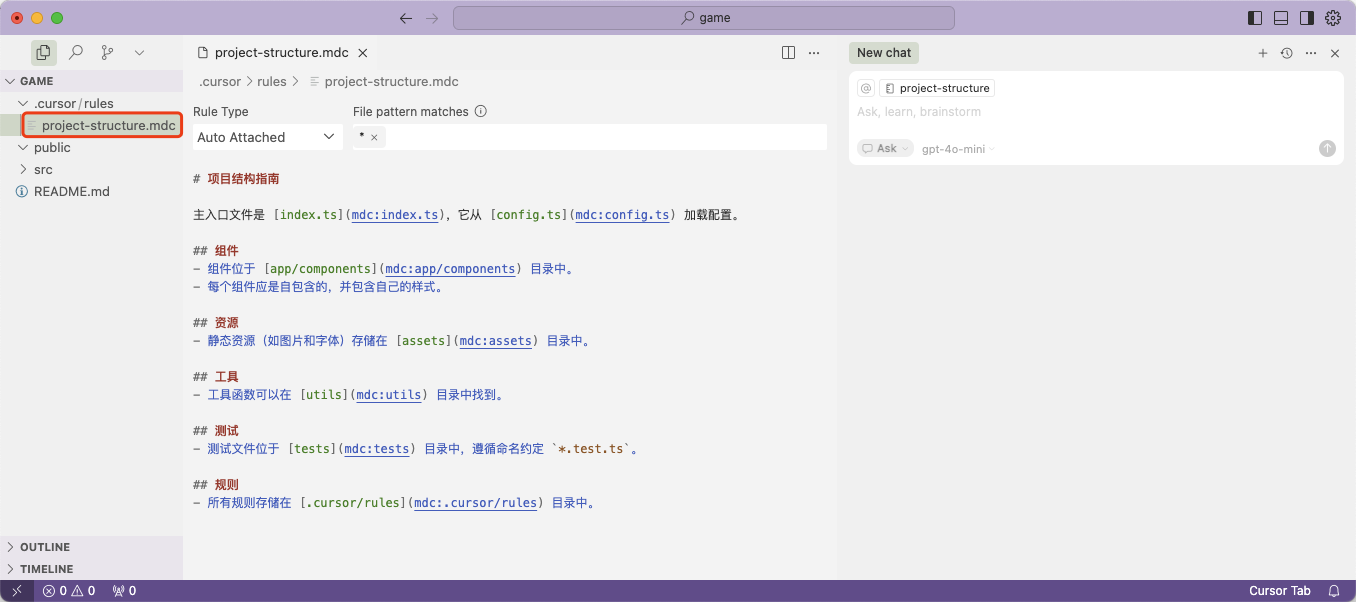Open README.md file
This screenshot has width=1356, height=602.
click(91, 191)
